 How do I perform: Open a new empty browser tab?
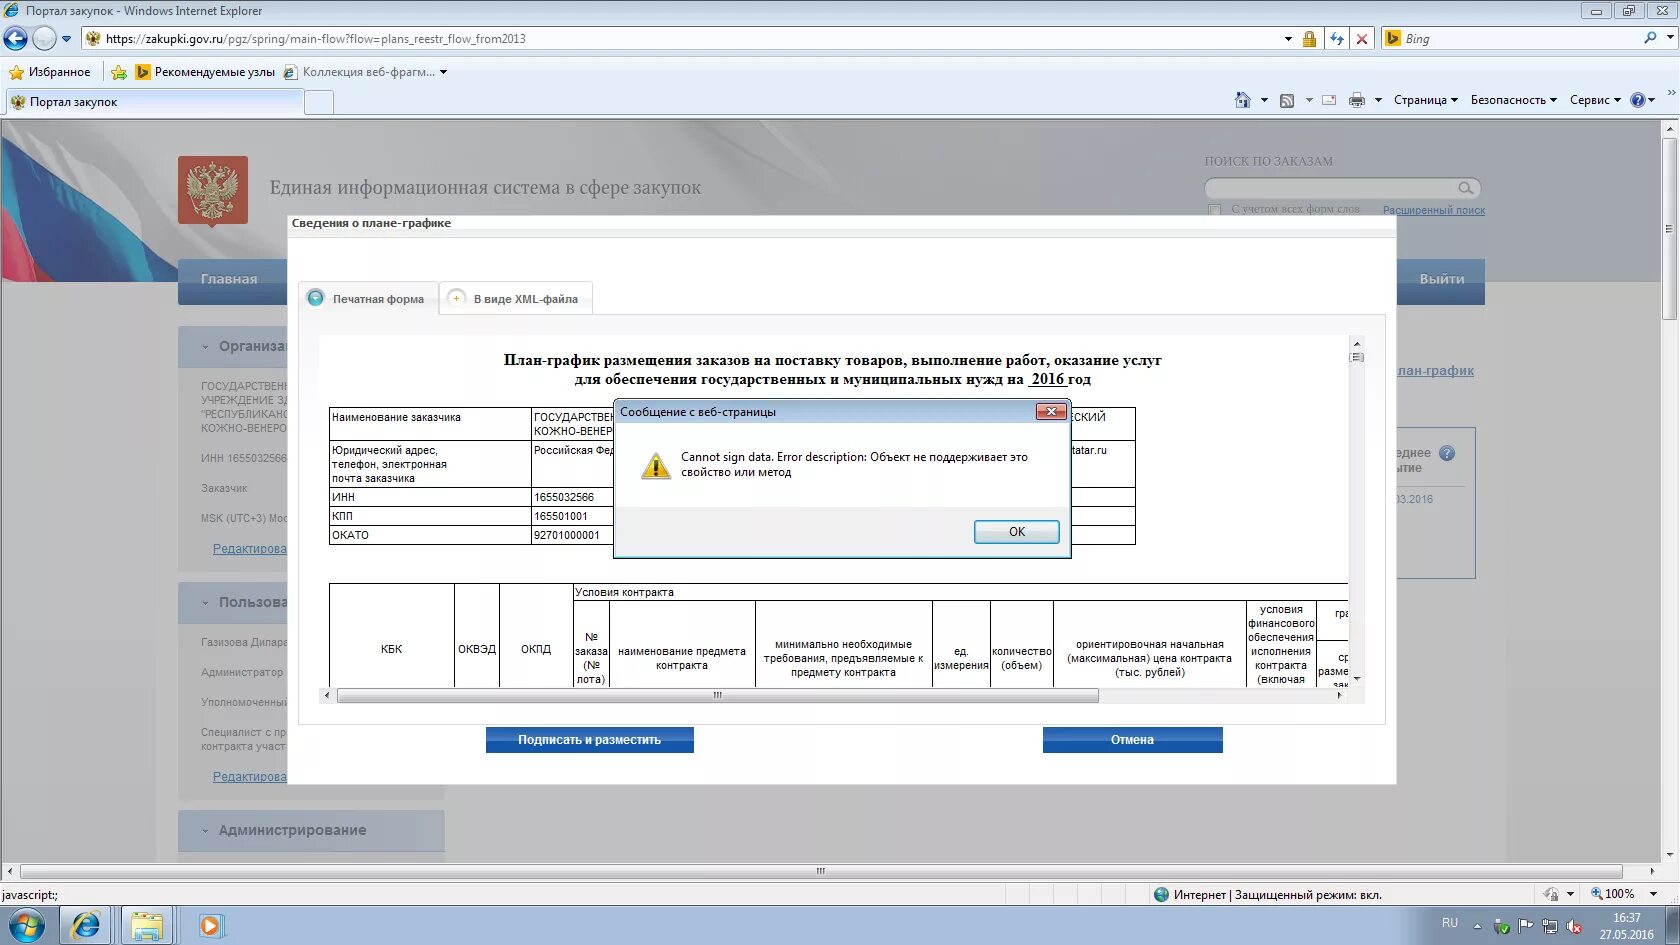(318, 102)
